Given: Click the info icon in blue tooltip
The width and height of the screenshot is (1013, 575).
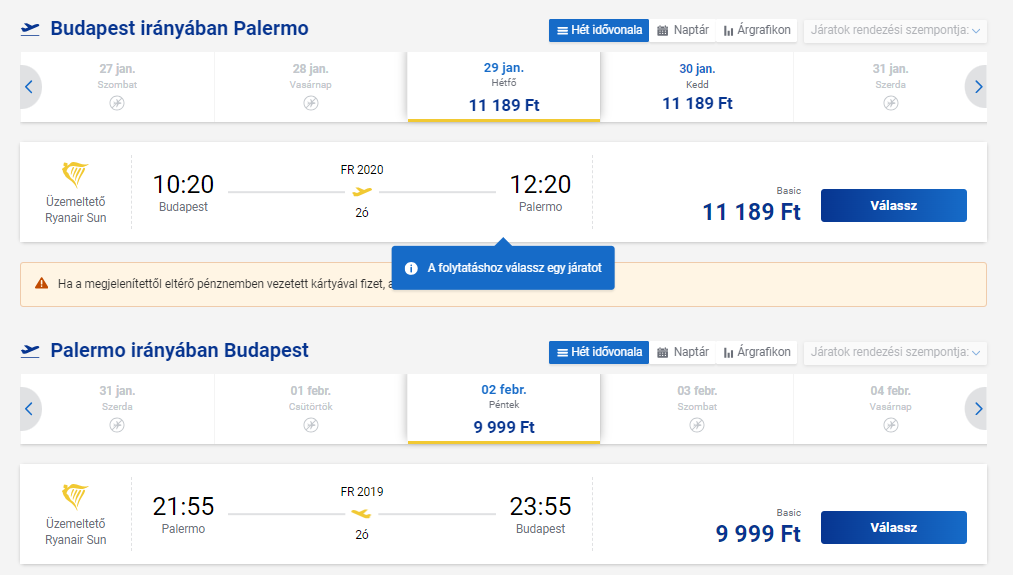Looking at the screenshot, I should point(411,268).
